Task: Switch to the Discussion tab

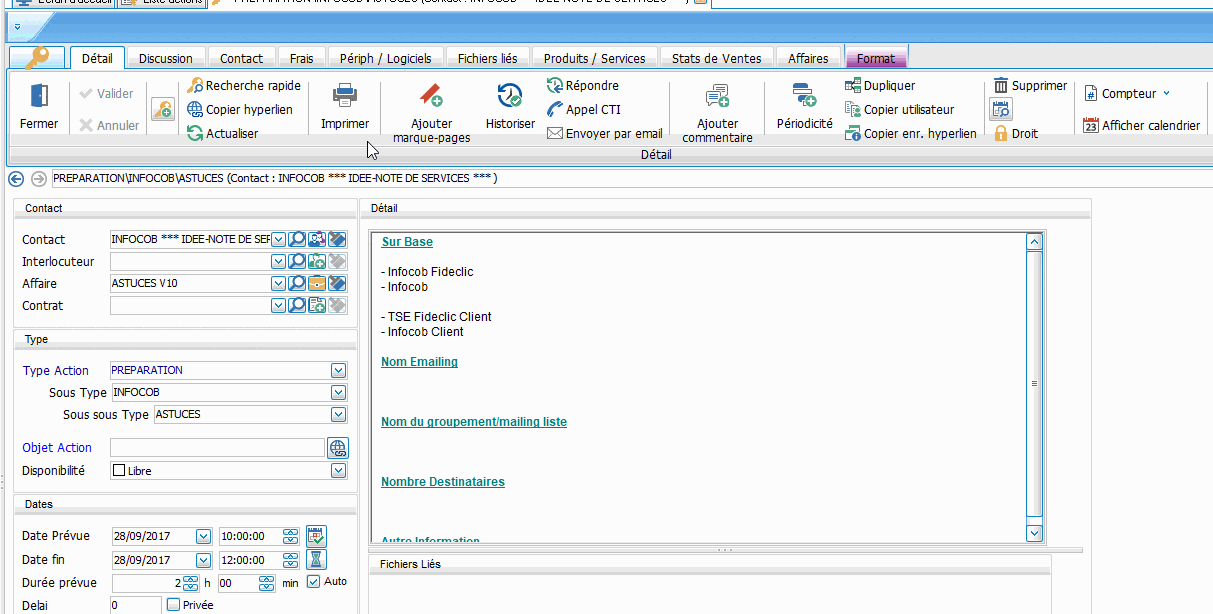Action: click(166, 59)
